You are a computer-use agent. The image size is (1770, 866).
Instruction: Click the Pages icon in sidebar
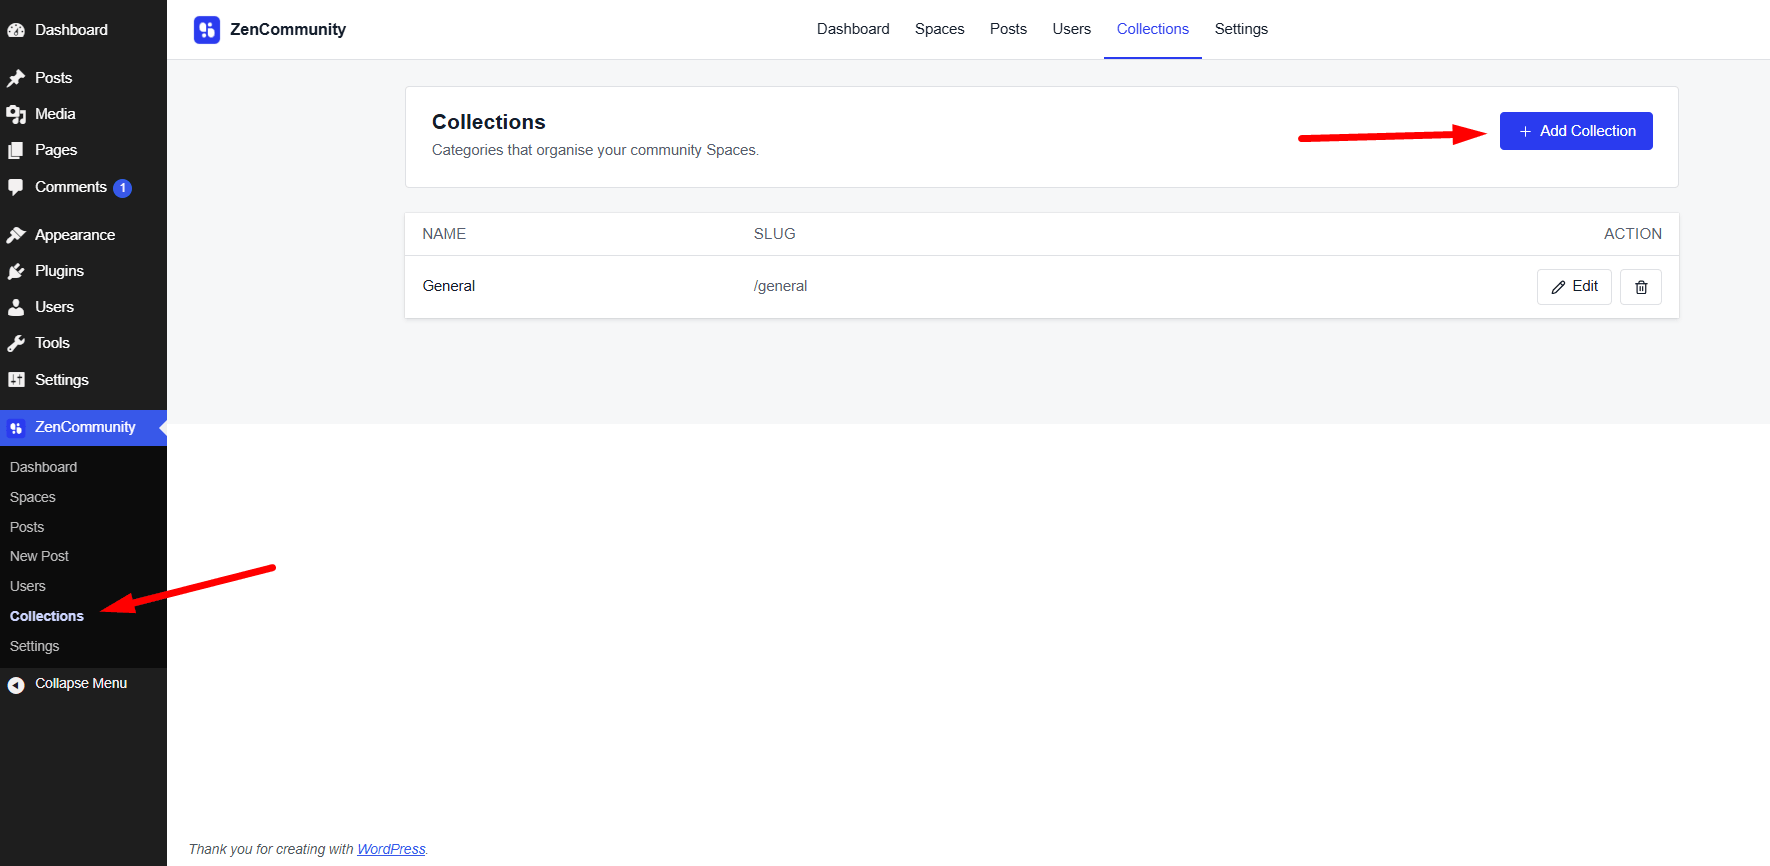pyautogui.click(x=16, y=150)
